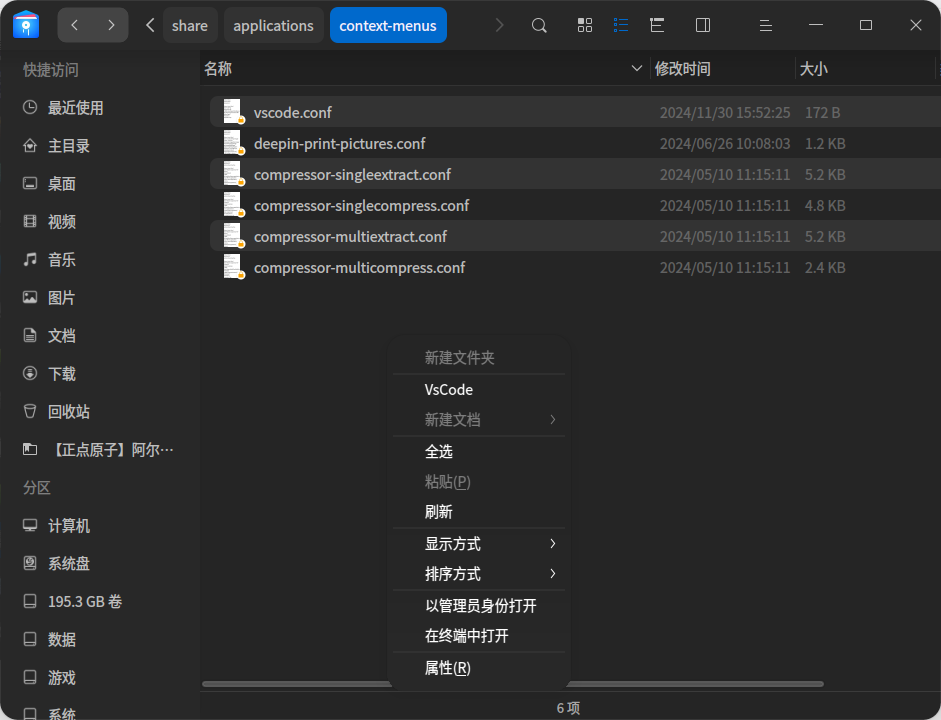Select the deepin-print-pictures.conf file
The image size is (941, 720).
pos(576,143)
